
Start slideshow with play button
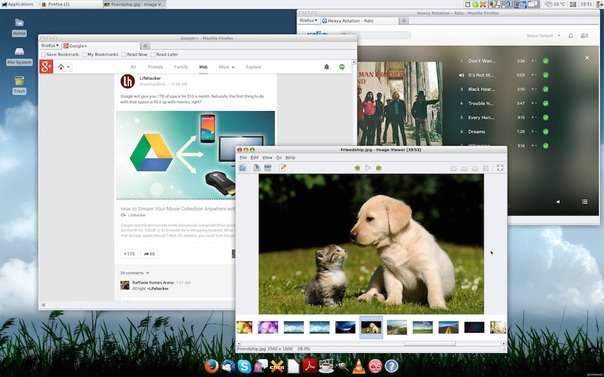click(x=368, y=168)
